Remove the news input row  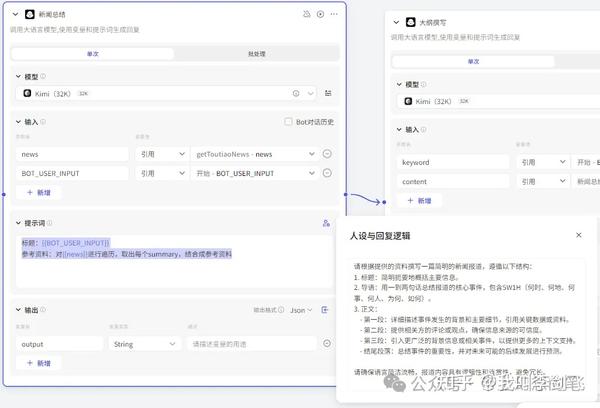(327, 154)
